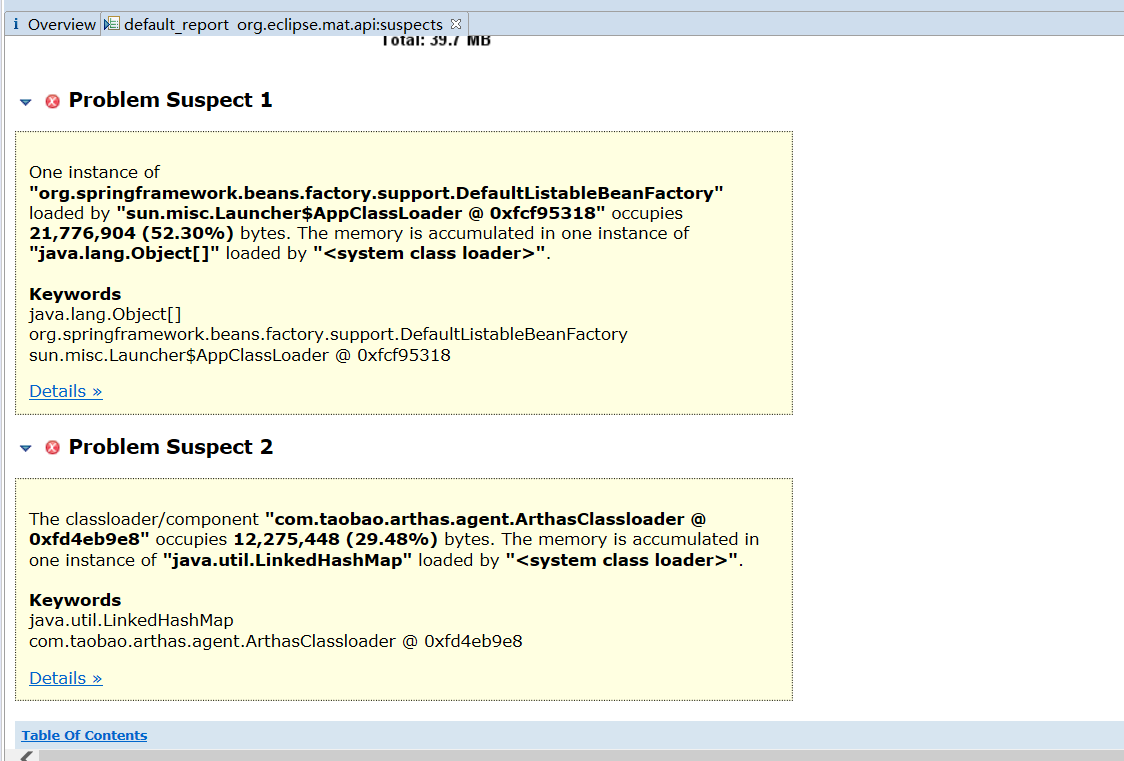This screenshot has width=1124, height=761.
Task: Collapse the Problem Suspect 1 section
Action: 26,102
